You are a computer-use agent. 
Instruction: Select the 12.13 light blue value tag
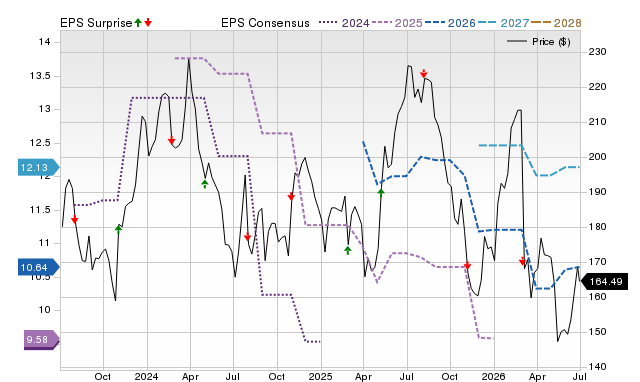[x=39, y=167]
